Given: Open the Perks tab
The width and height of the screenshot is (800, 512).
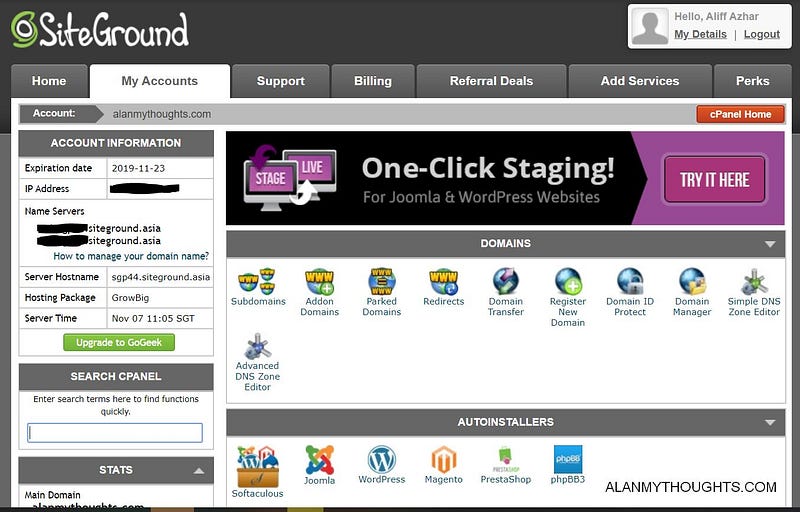Looking at the screenshot, I should pos(753,81).
